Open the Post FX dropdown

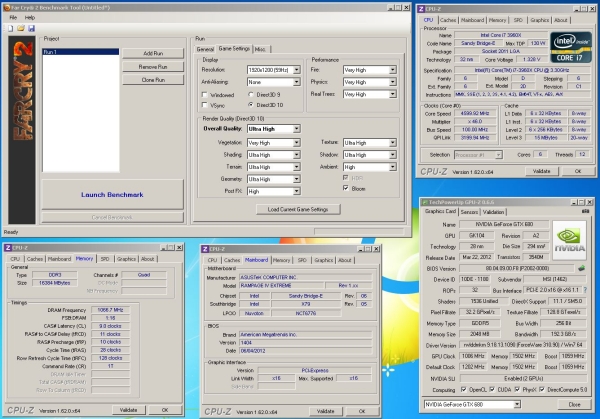[x=297, y=191]
